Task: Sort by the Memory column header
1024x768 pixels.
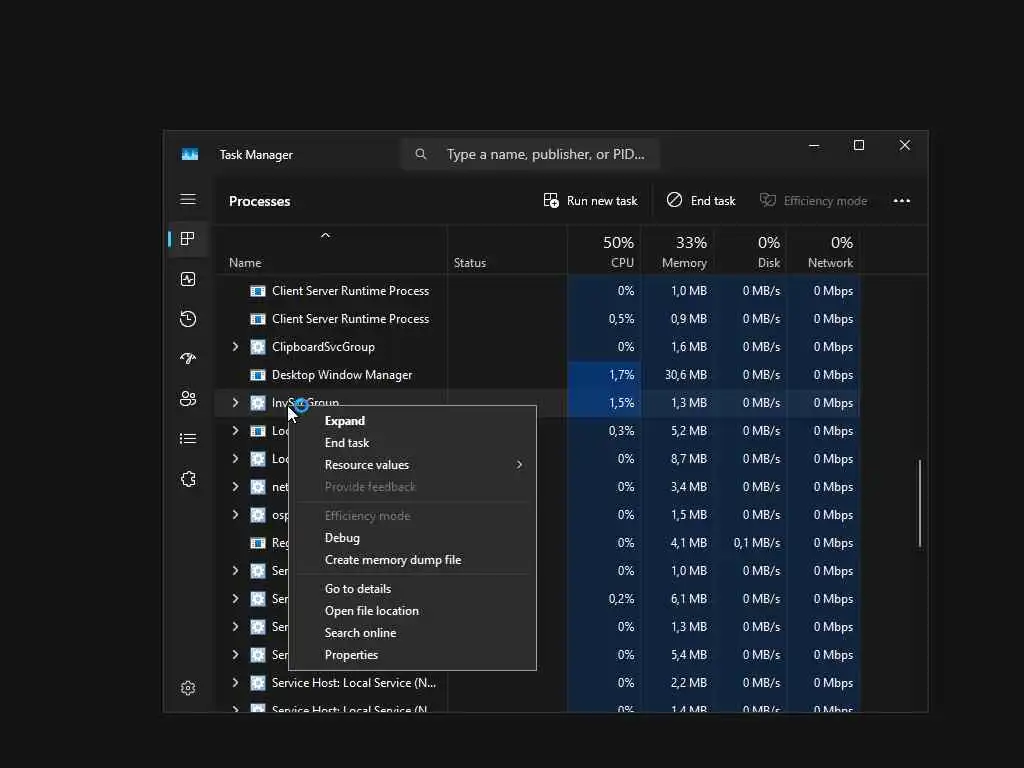Action: click(677, 252)
